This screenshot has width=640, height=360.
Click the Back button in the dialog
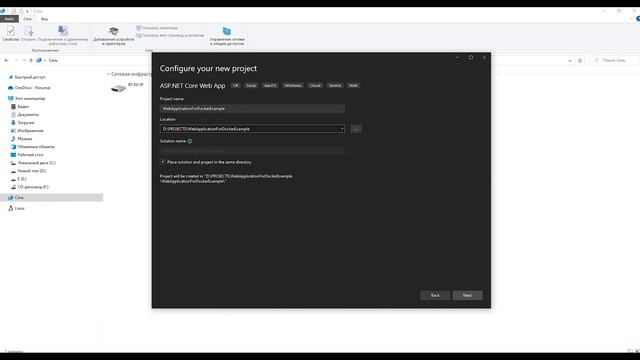pos(436,295)
